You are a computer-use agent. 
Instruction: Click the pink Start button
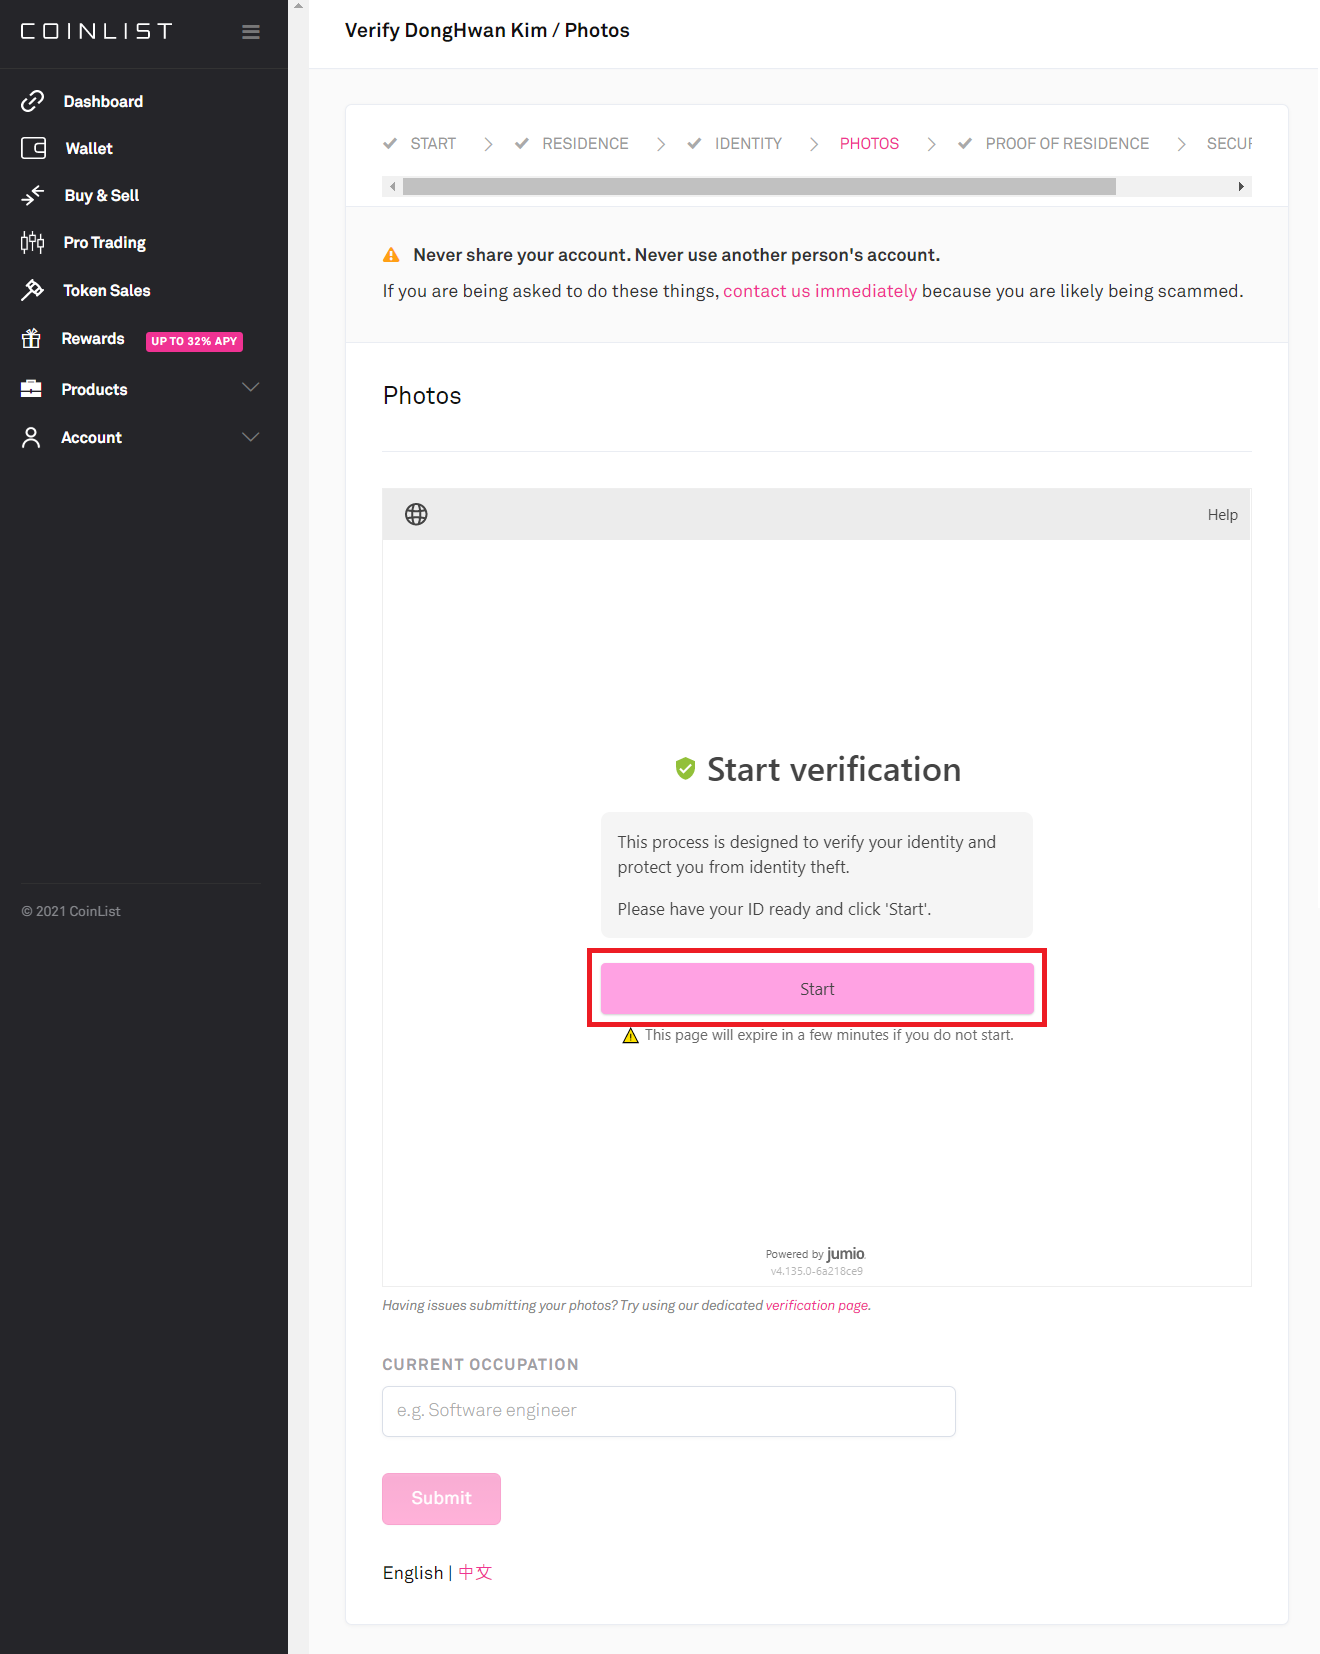tap(817, 988)
